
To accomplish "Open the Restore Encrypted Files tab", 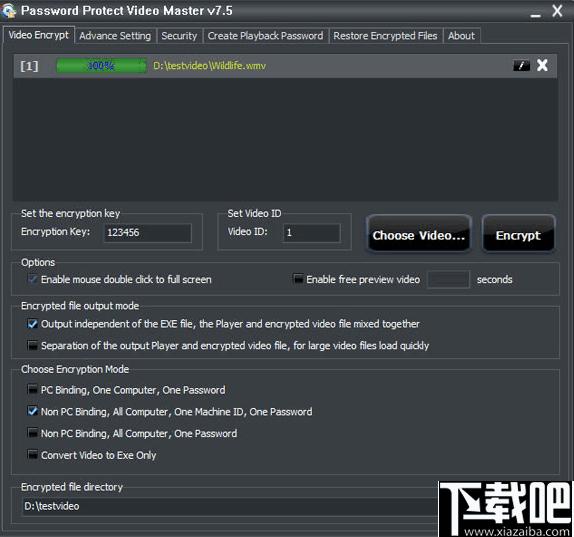I will click(x=385, y=36).
